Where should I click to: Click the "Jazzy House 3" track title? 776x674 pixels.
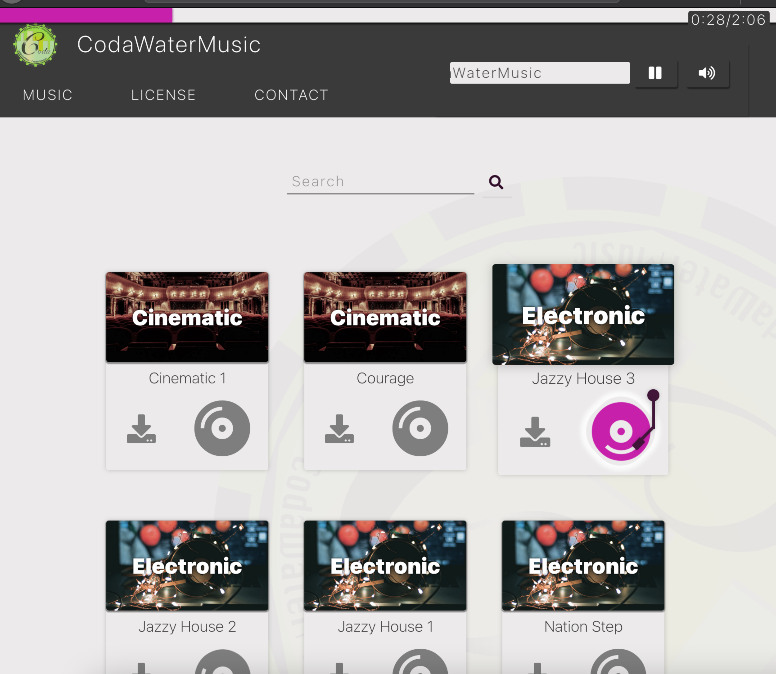583,379
